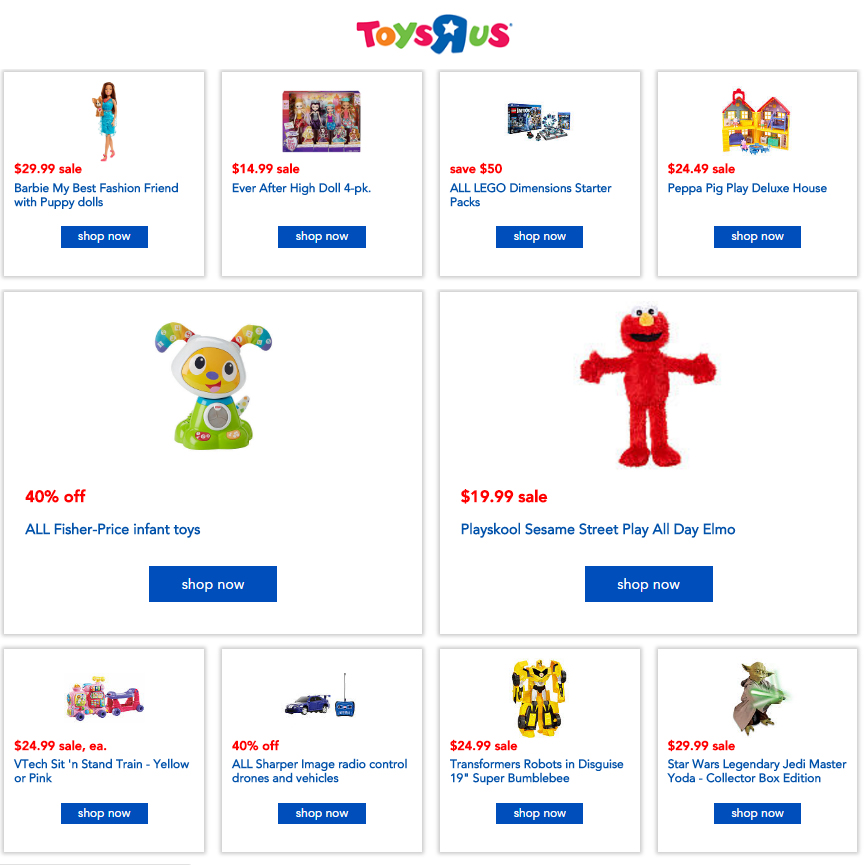Shop now for Fisher-Price infant toys
Viewport: 865px width, 865px height.
click(213, 584)
